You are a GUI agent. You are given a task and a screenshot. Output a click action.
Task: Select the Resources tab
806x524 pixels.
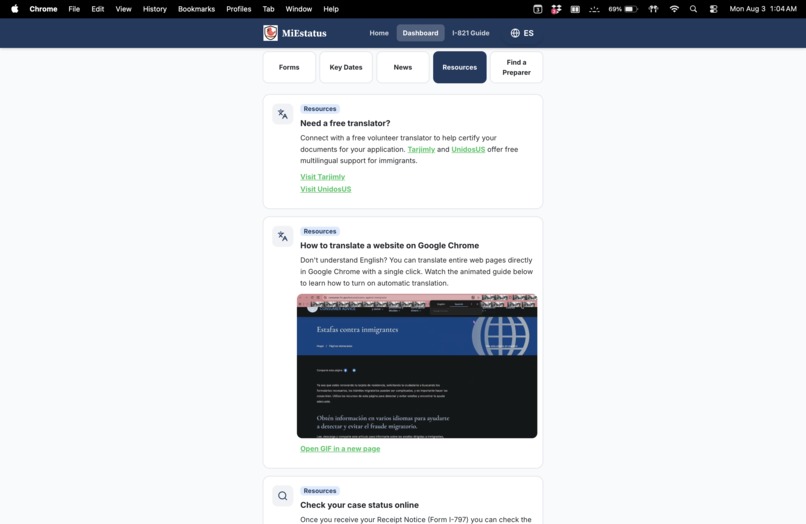[460, 67]
